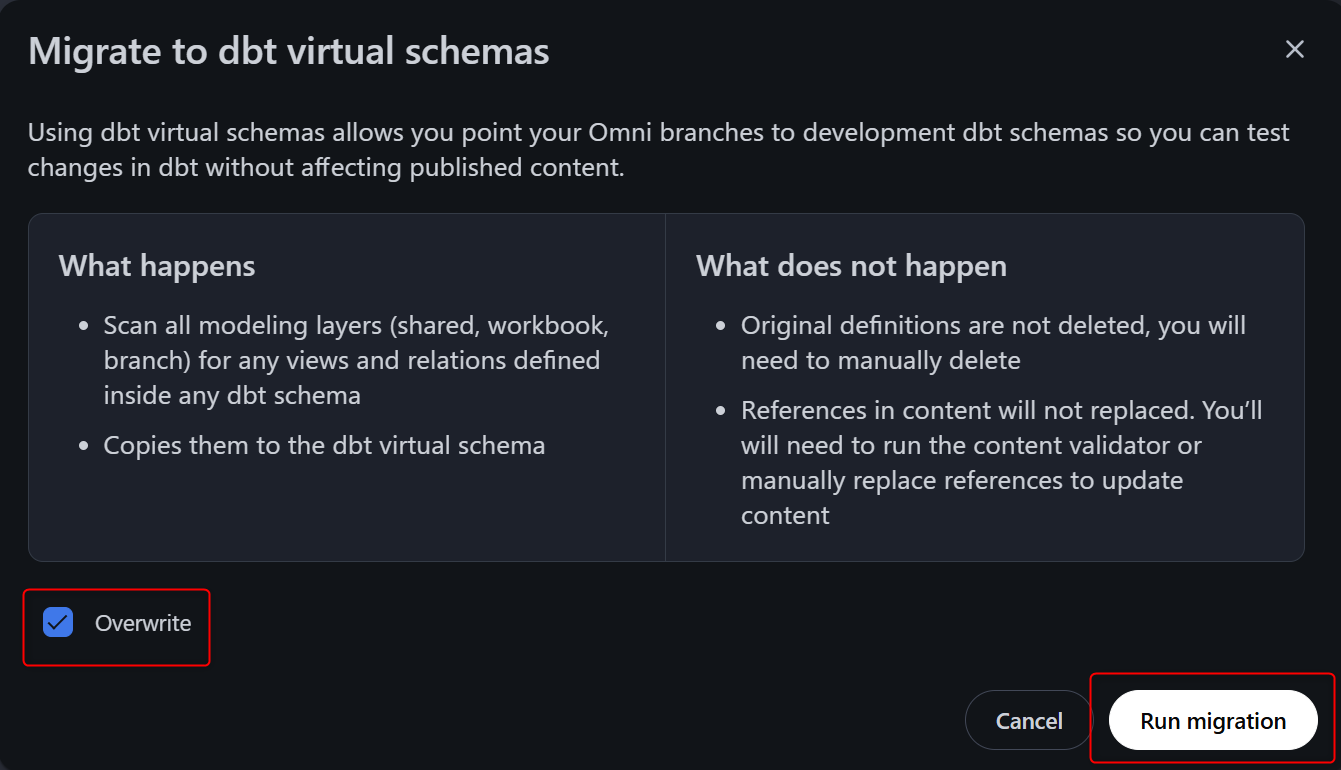Click the Overwrite checkbox label text
Viewport: 1341px width, 770px height.
pos(143,624)
